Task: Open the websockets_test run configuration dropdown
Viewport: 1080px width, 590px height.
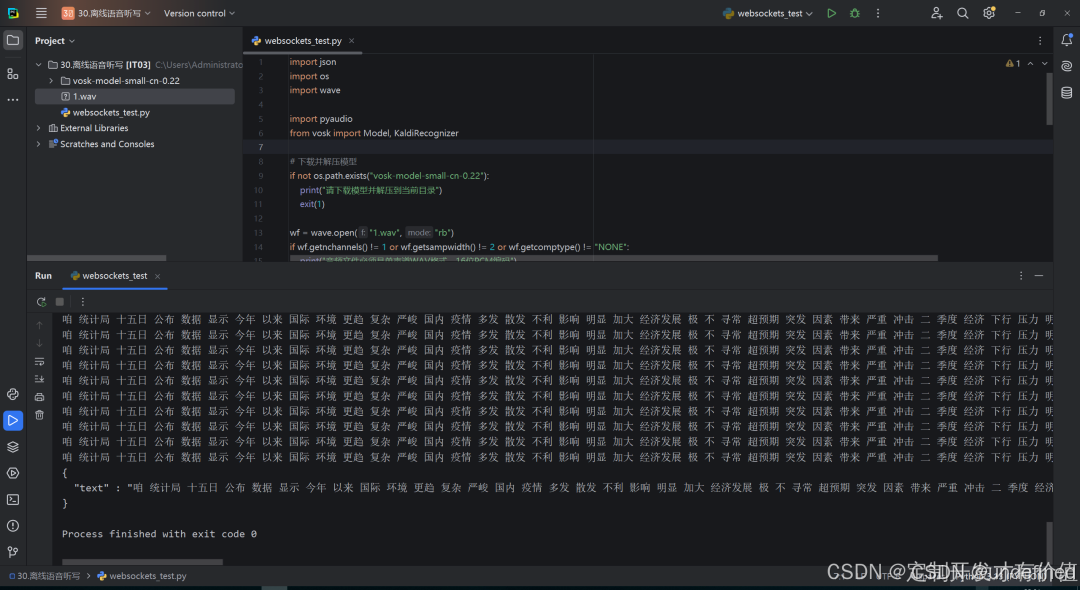Action: click(x=768, y=13)
